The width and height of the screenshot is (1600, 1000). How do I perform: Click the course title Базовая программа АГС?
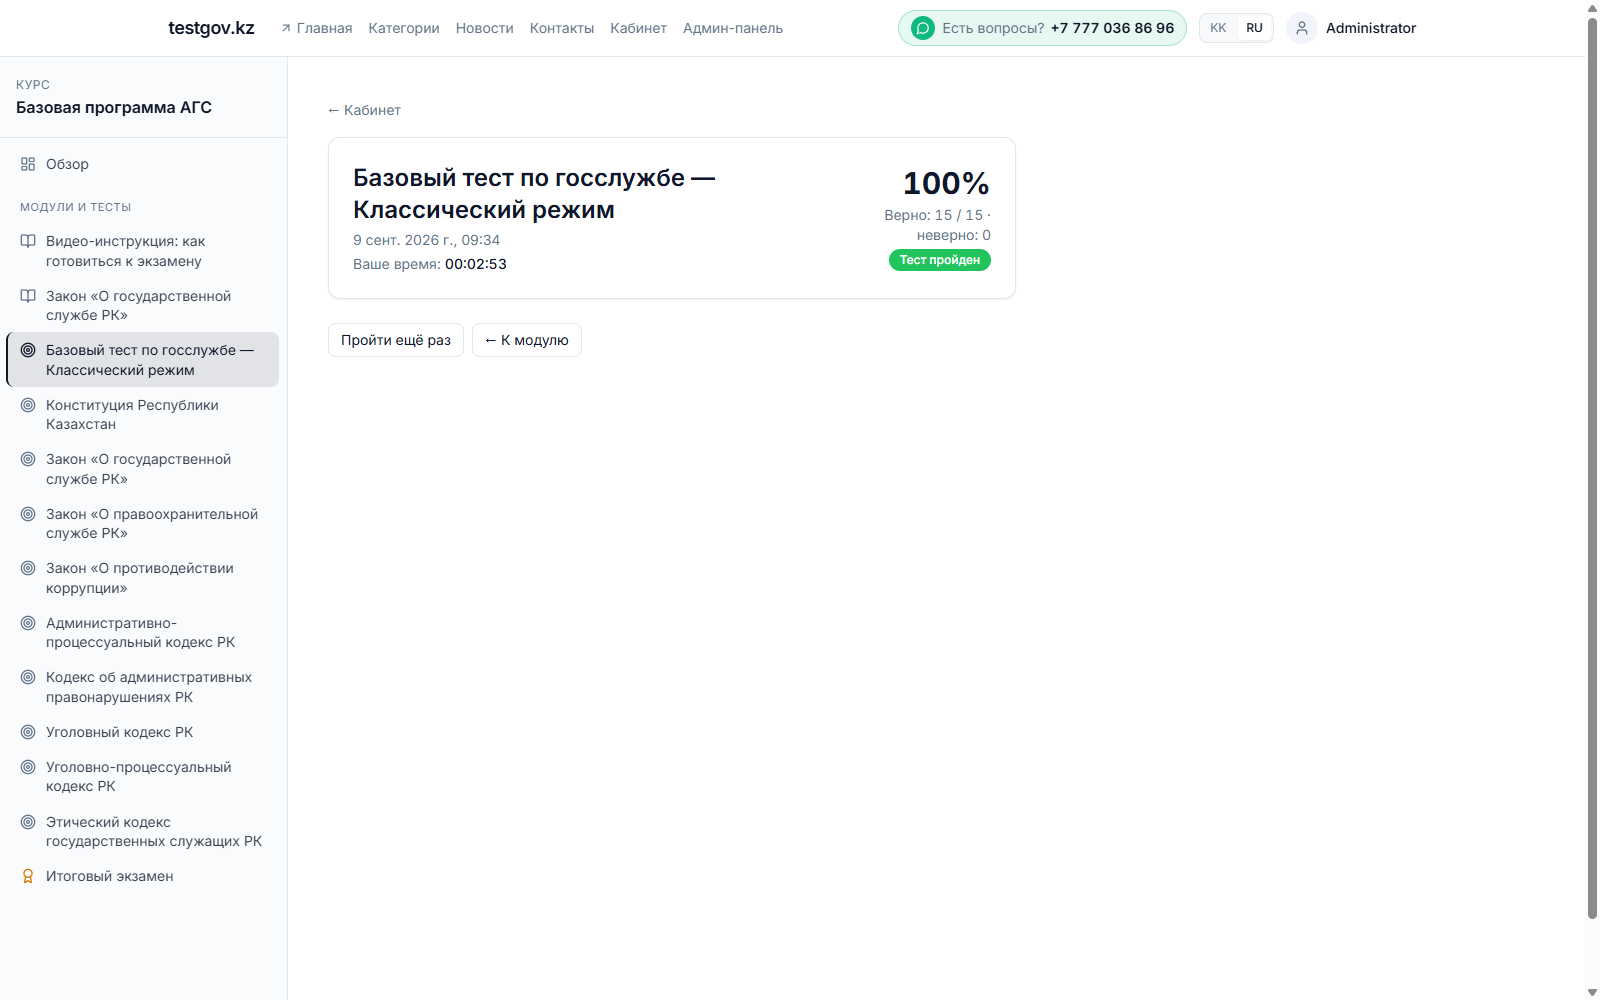(114, 108)
